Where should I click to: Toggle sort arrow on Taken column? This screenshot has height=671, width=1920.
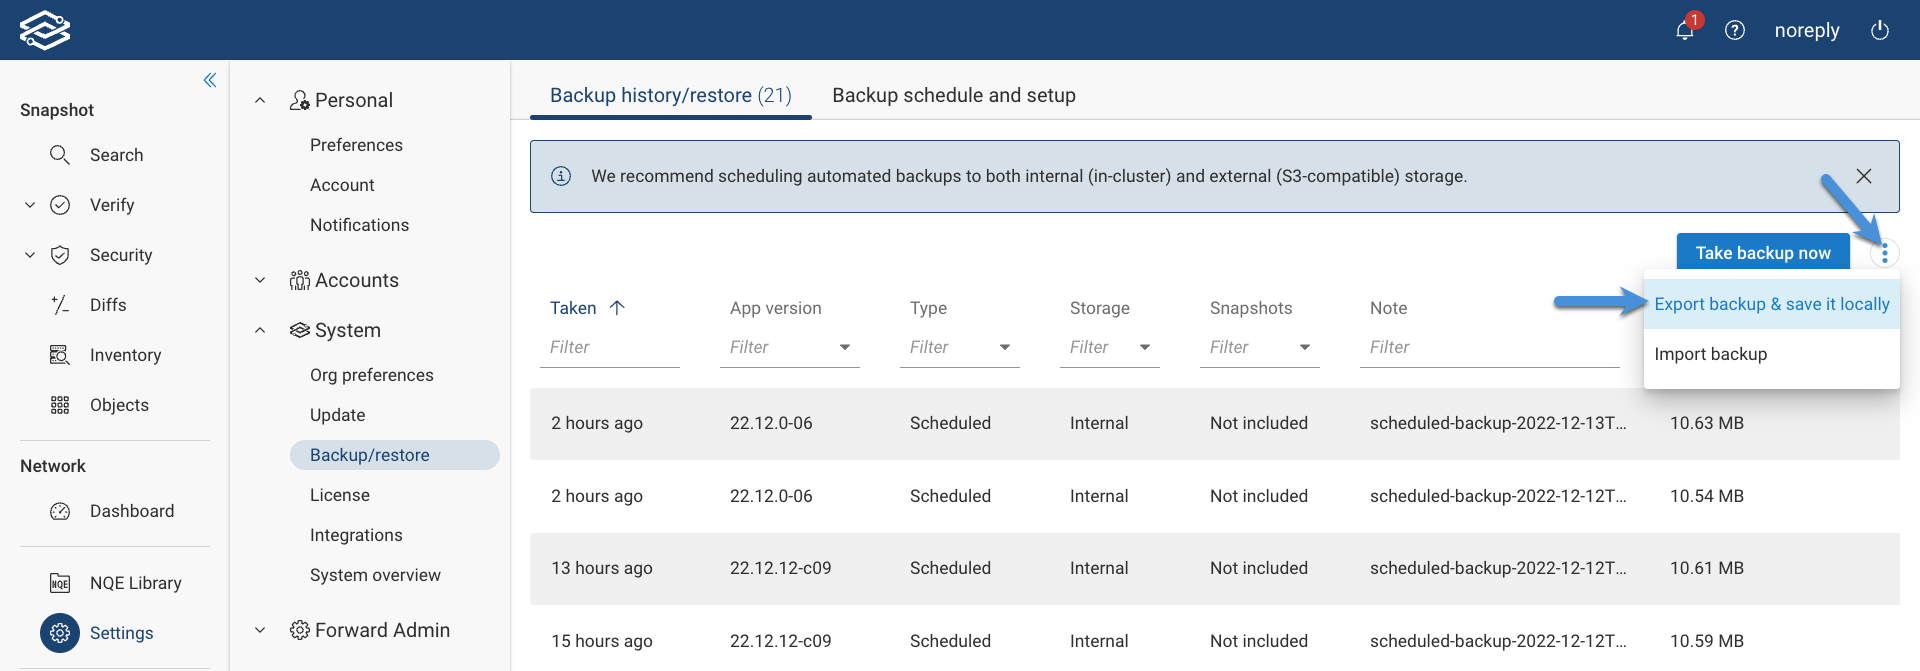point(617,308)
